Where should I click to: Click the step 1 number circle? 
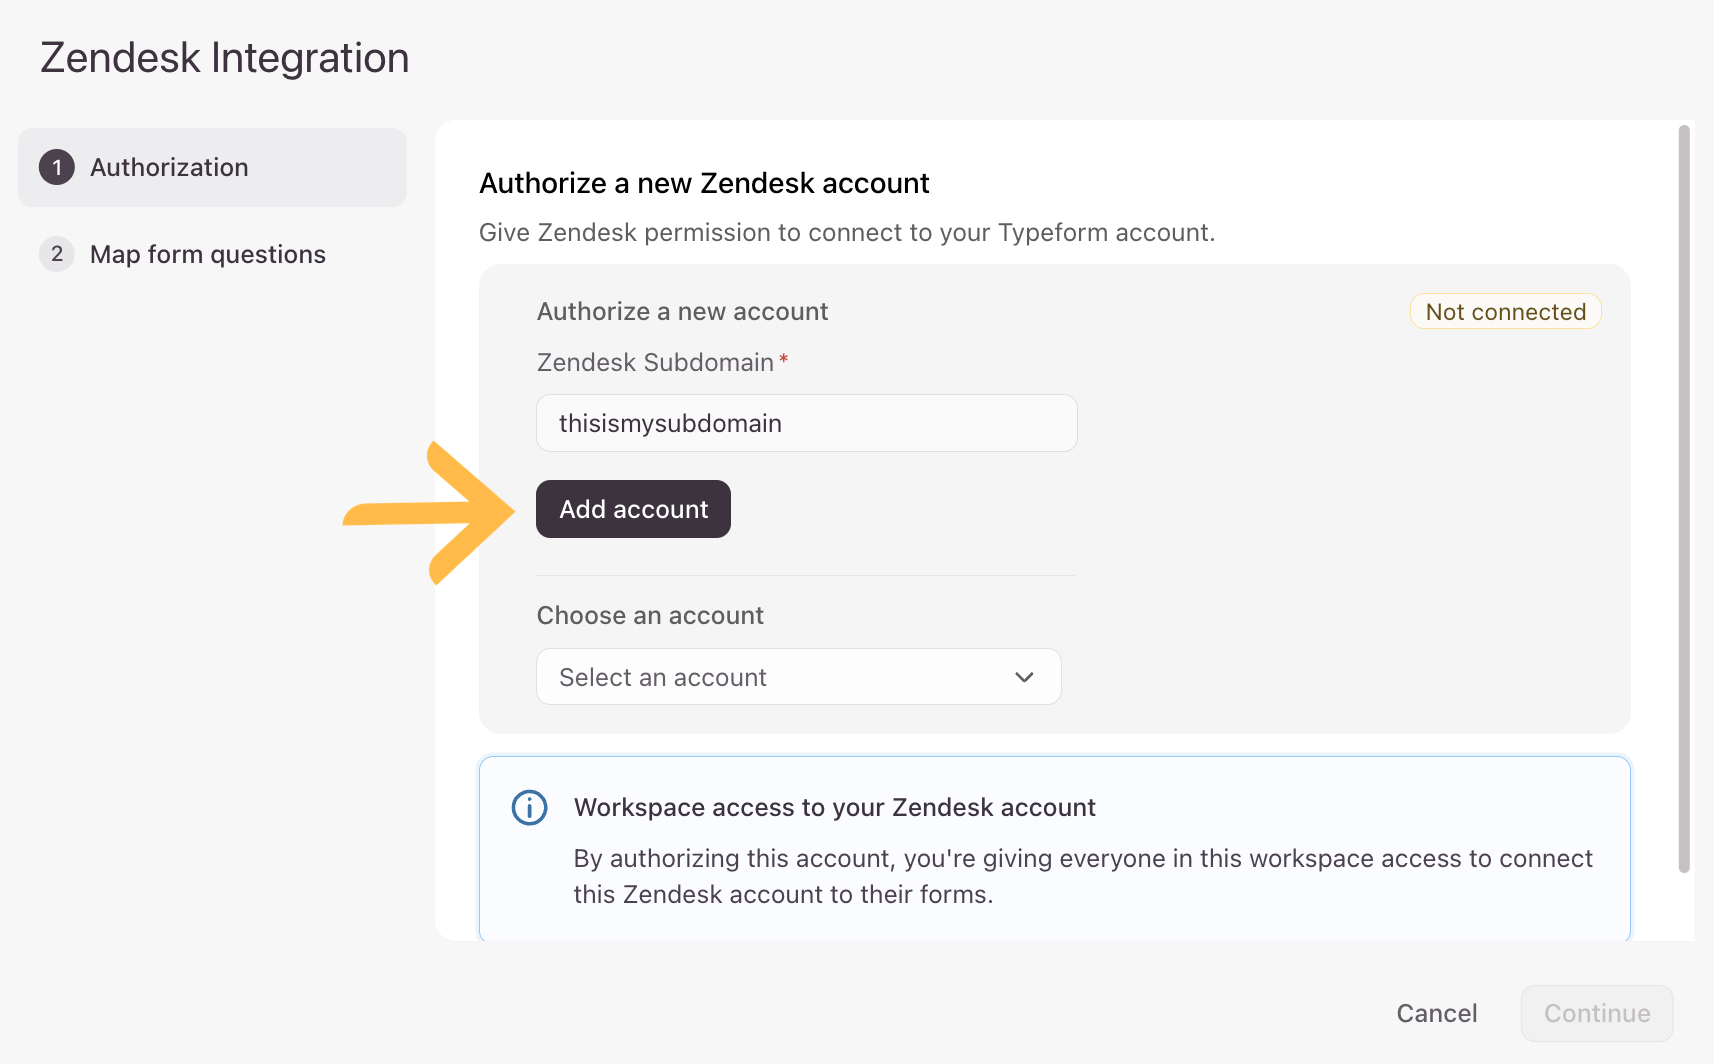pyautogui.click(x=57, y=167)
